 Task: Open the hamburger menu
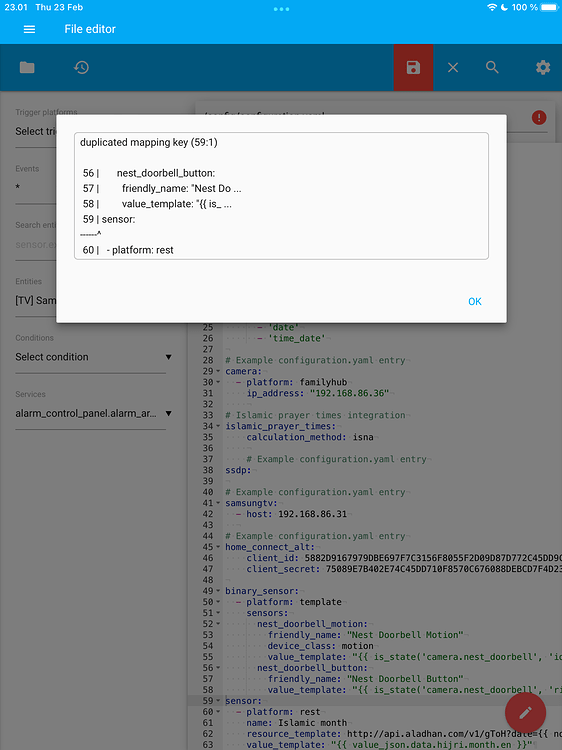pos(29,29)
